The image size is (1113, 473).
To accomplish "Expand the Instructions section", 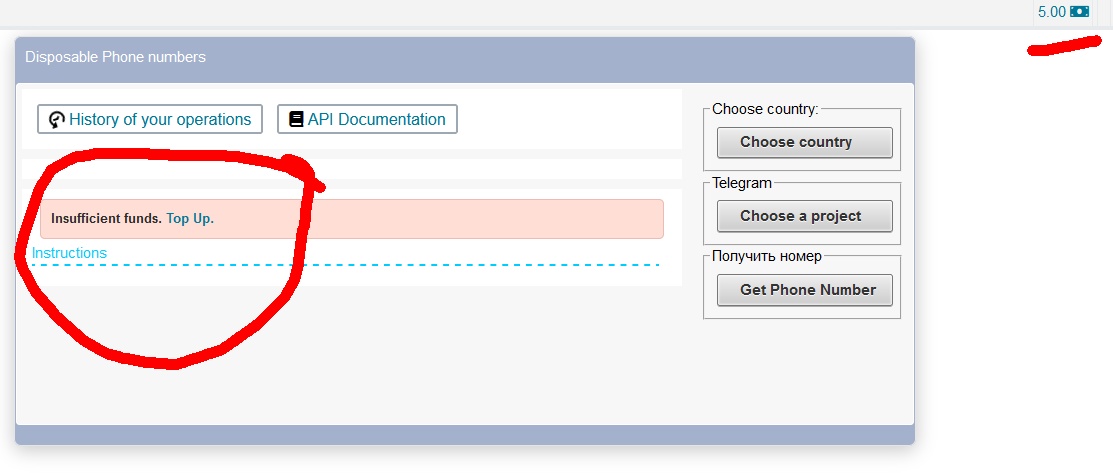I will pos(70,253).
